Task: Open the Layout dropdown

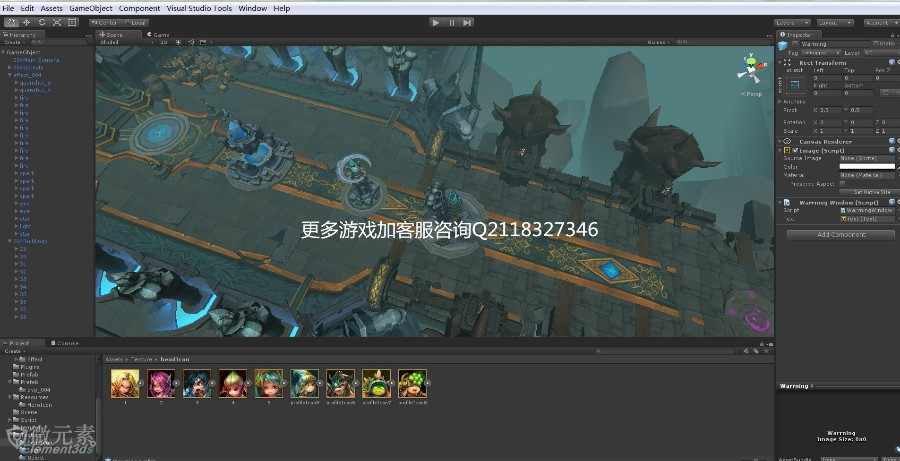Action: (x=835, y=22)
